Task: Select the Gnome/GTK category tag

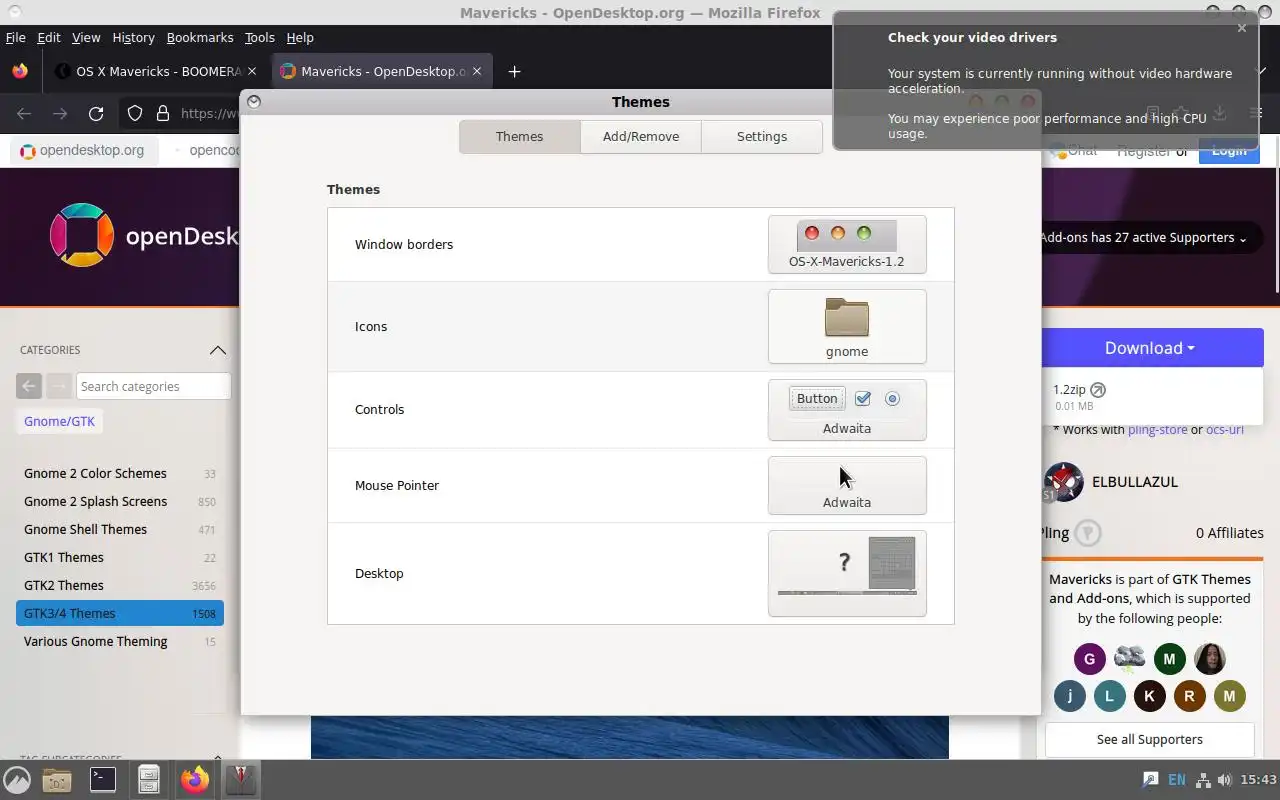Action: click(x=60, y=421)
